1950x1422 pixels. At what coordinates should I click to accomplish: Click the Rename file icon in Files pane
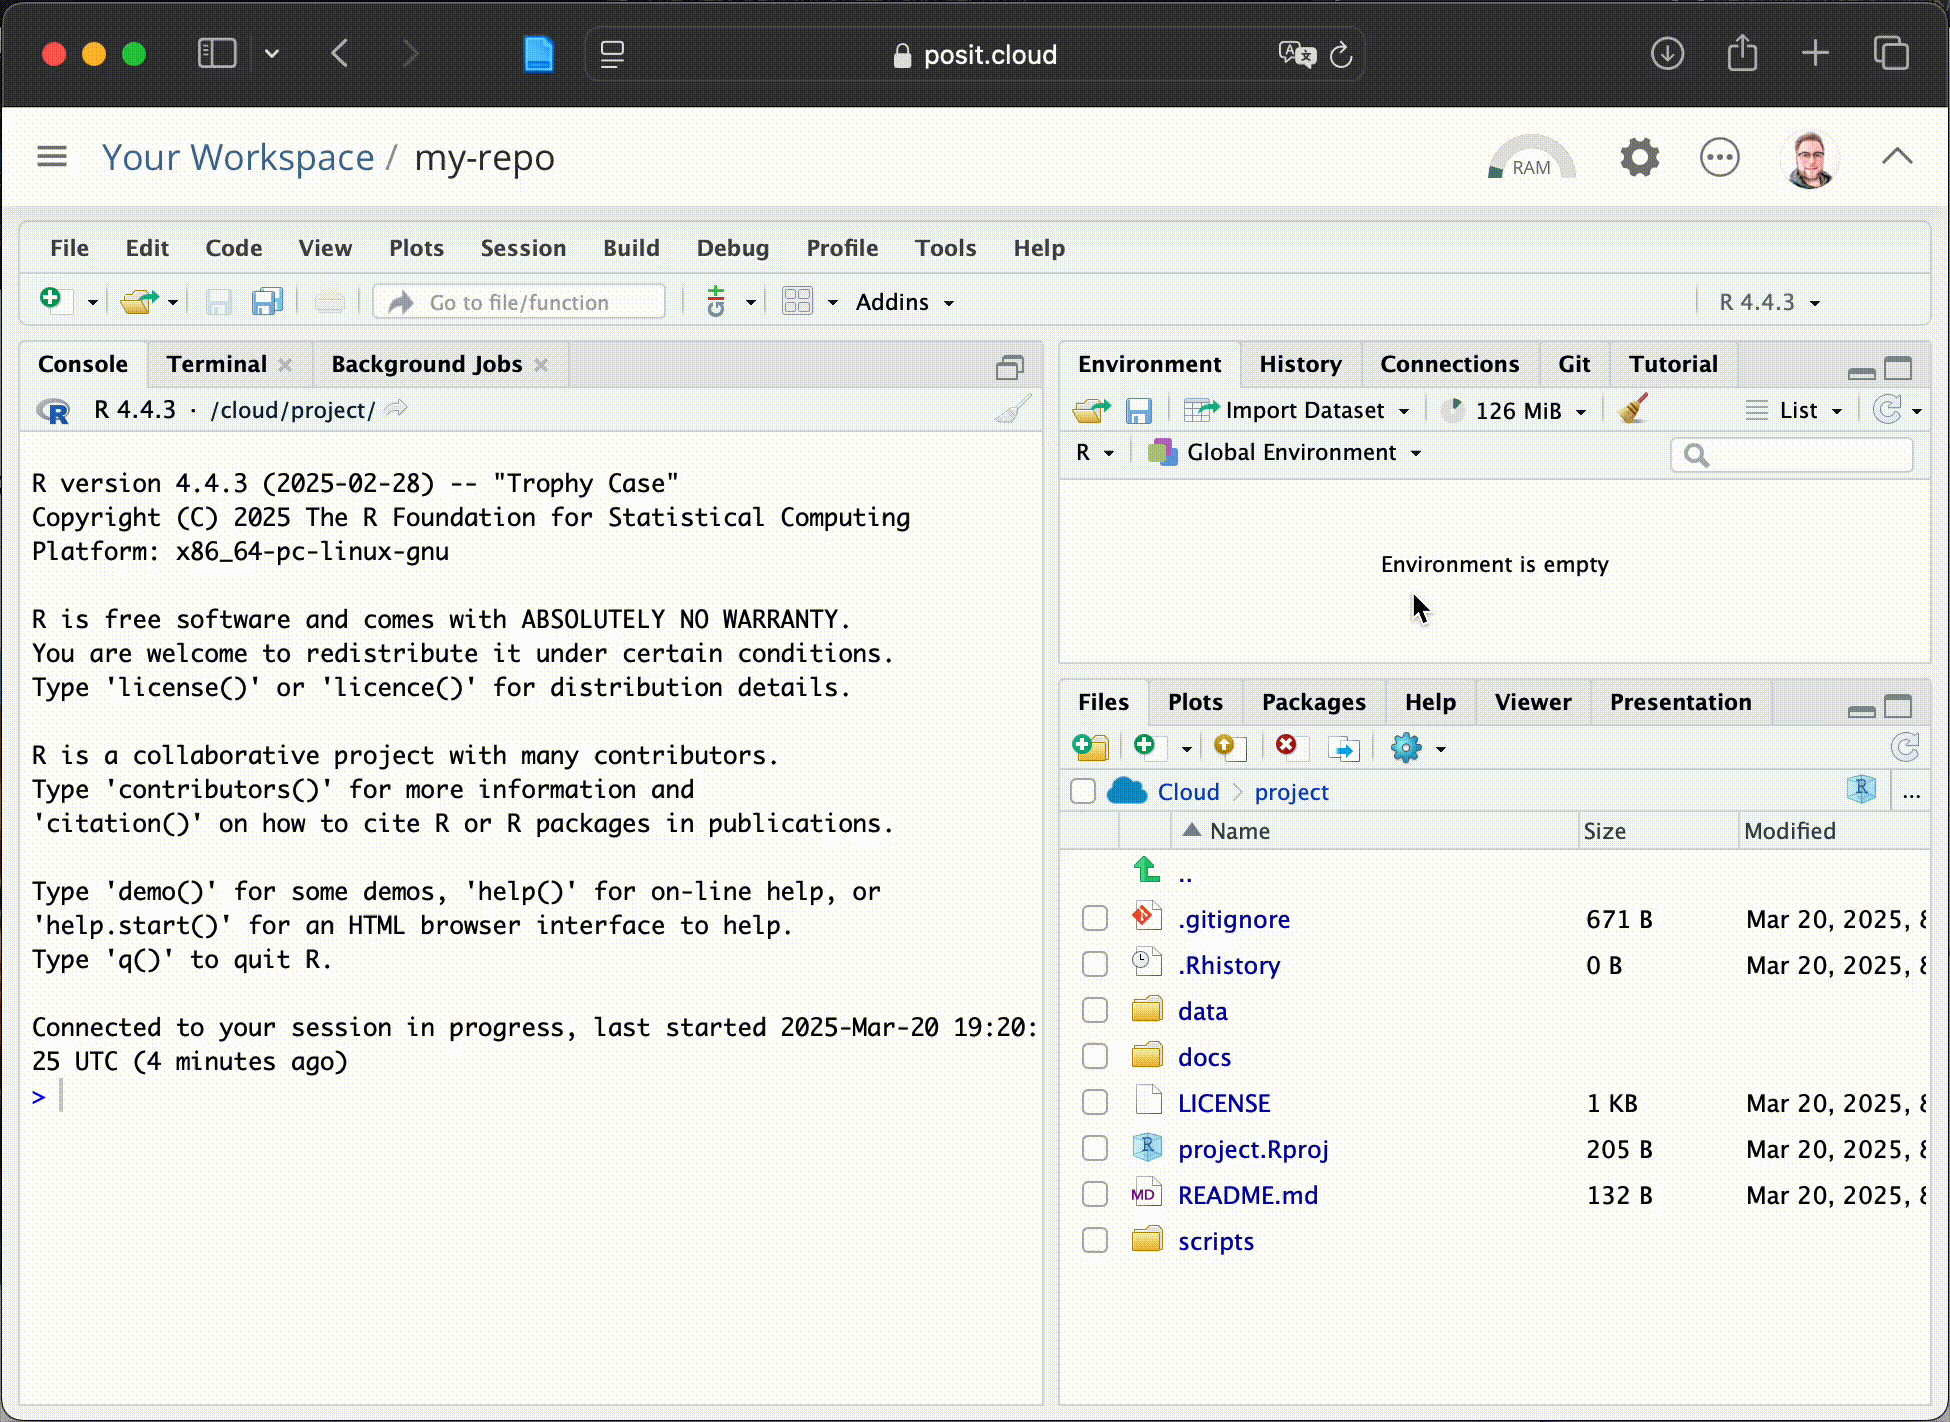point(1344,749)
